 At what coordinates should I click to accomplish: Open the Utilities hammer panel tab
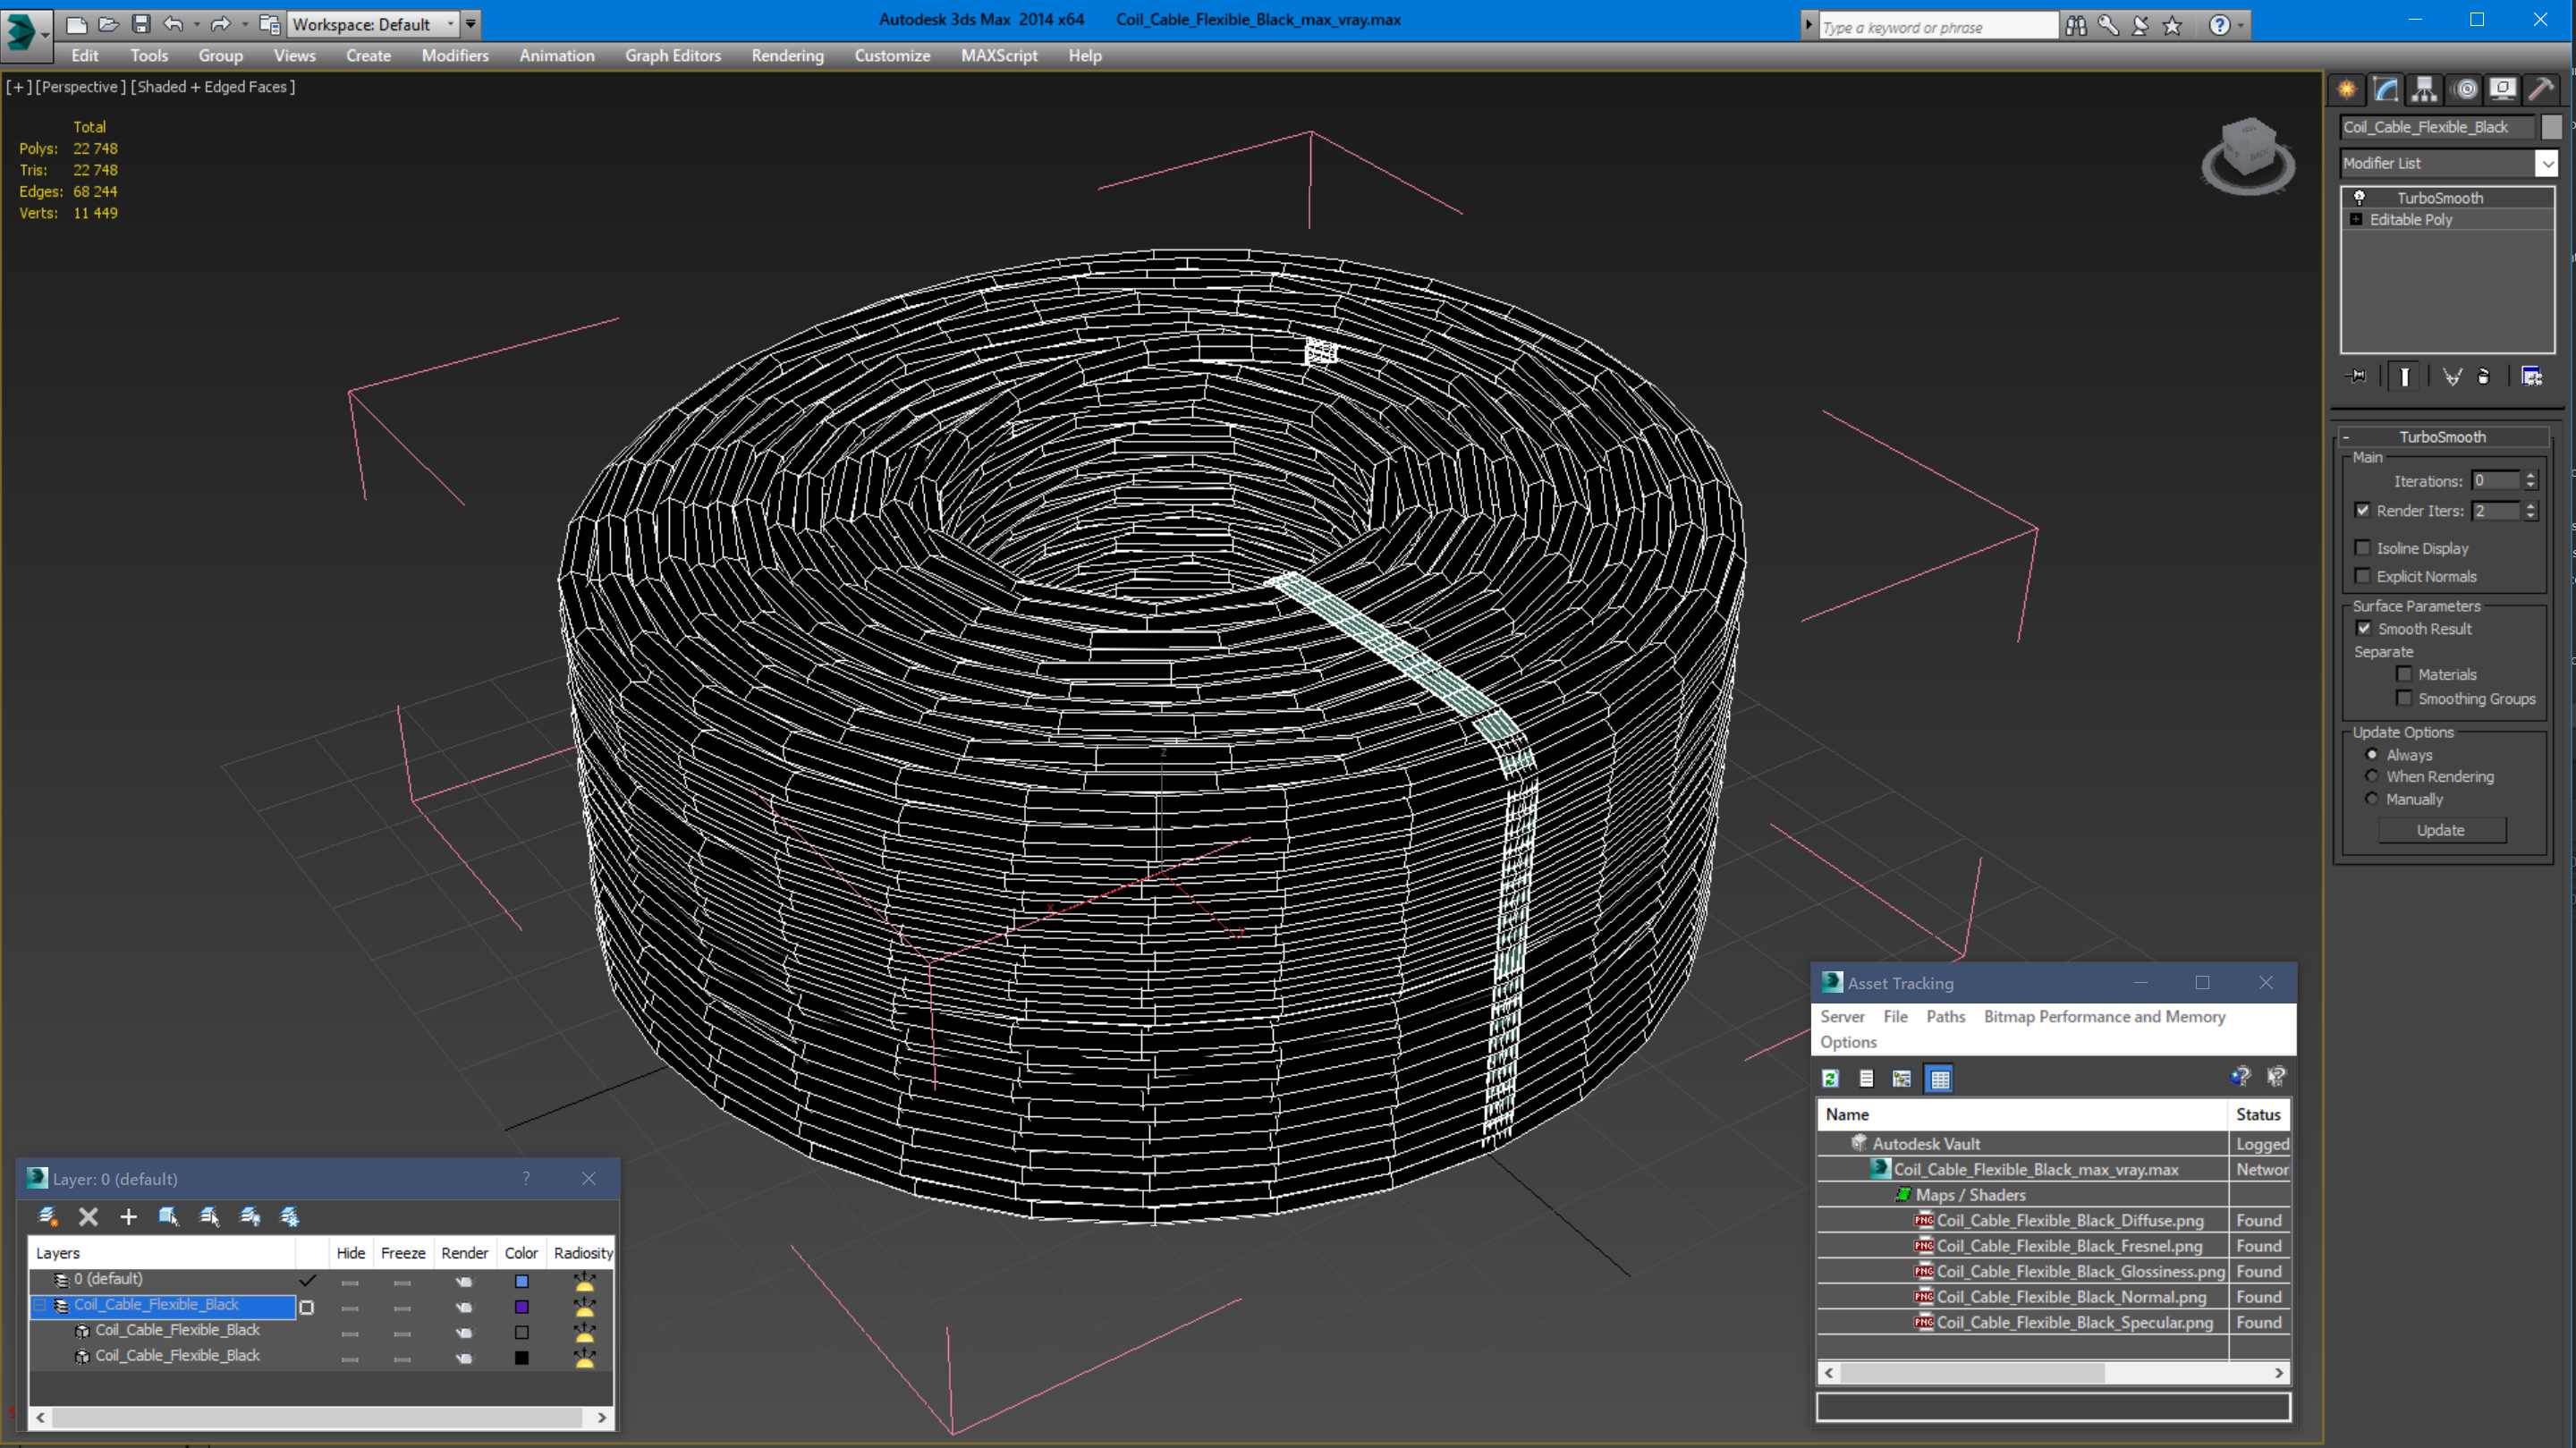[x=2541, y=90]
